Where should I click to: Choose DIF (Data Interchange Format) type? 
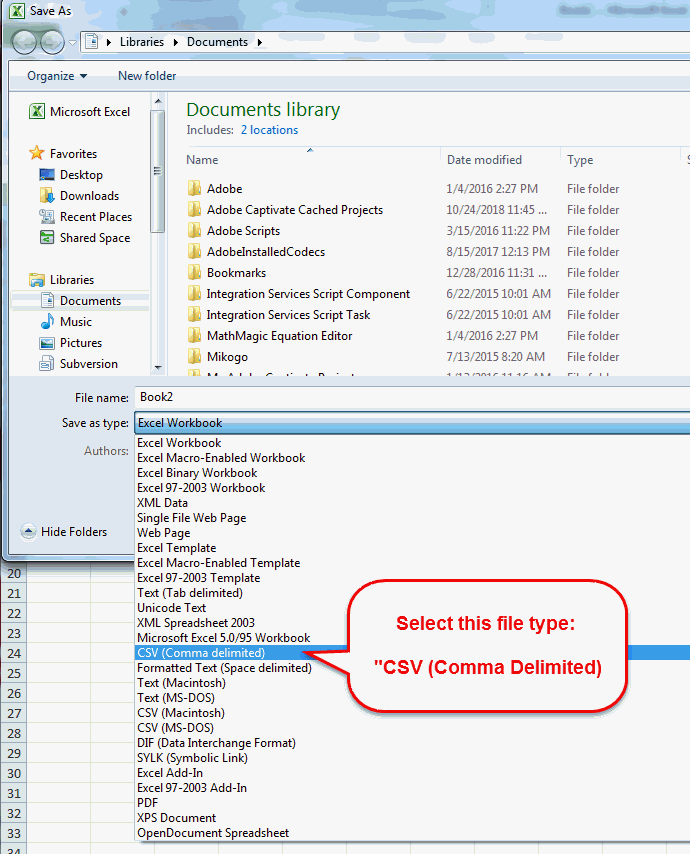(216, 743)
